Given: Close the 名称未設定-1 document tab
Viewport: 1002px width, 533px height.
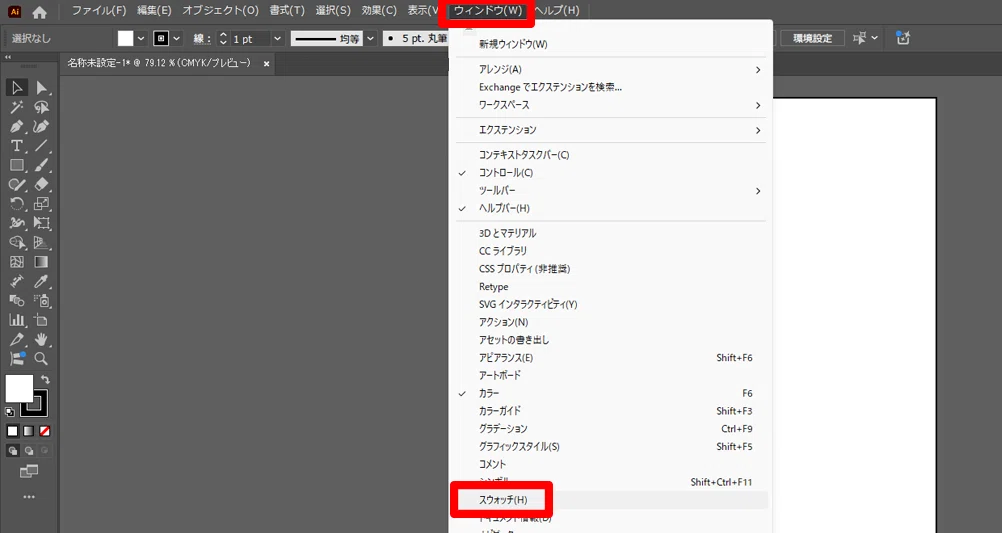Looking at the screenshot, I should (x=266, y=64).
